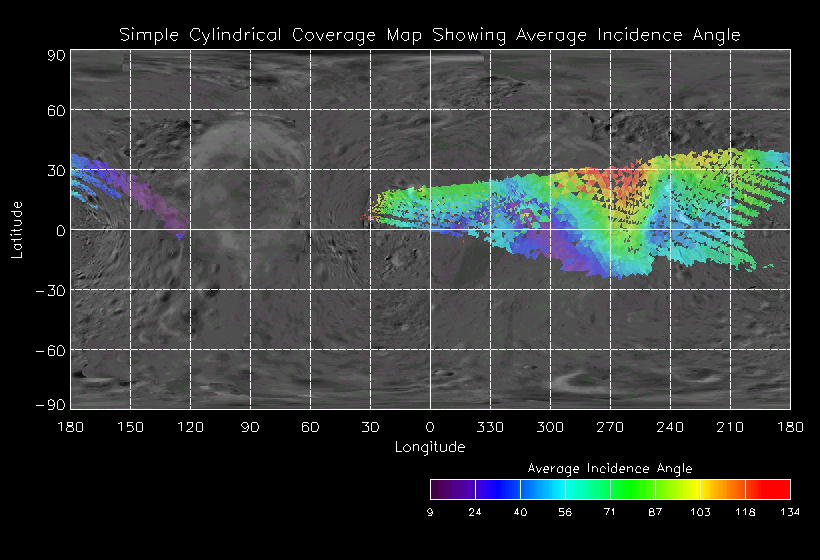The image size is (820, 560).
Task: Click the longitude tick label '210'
Action: [730, 427]
